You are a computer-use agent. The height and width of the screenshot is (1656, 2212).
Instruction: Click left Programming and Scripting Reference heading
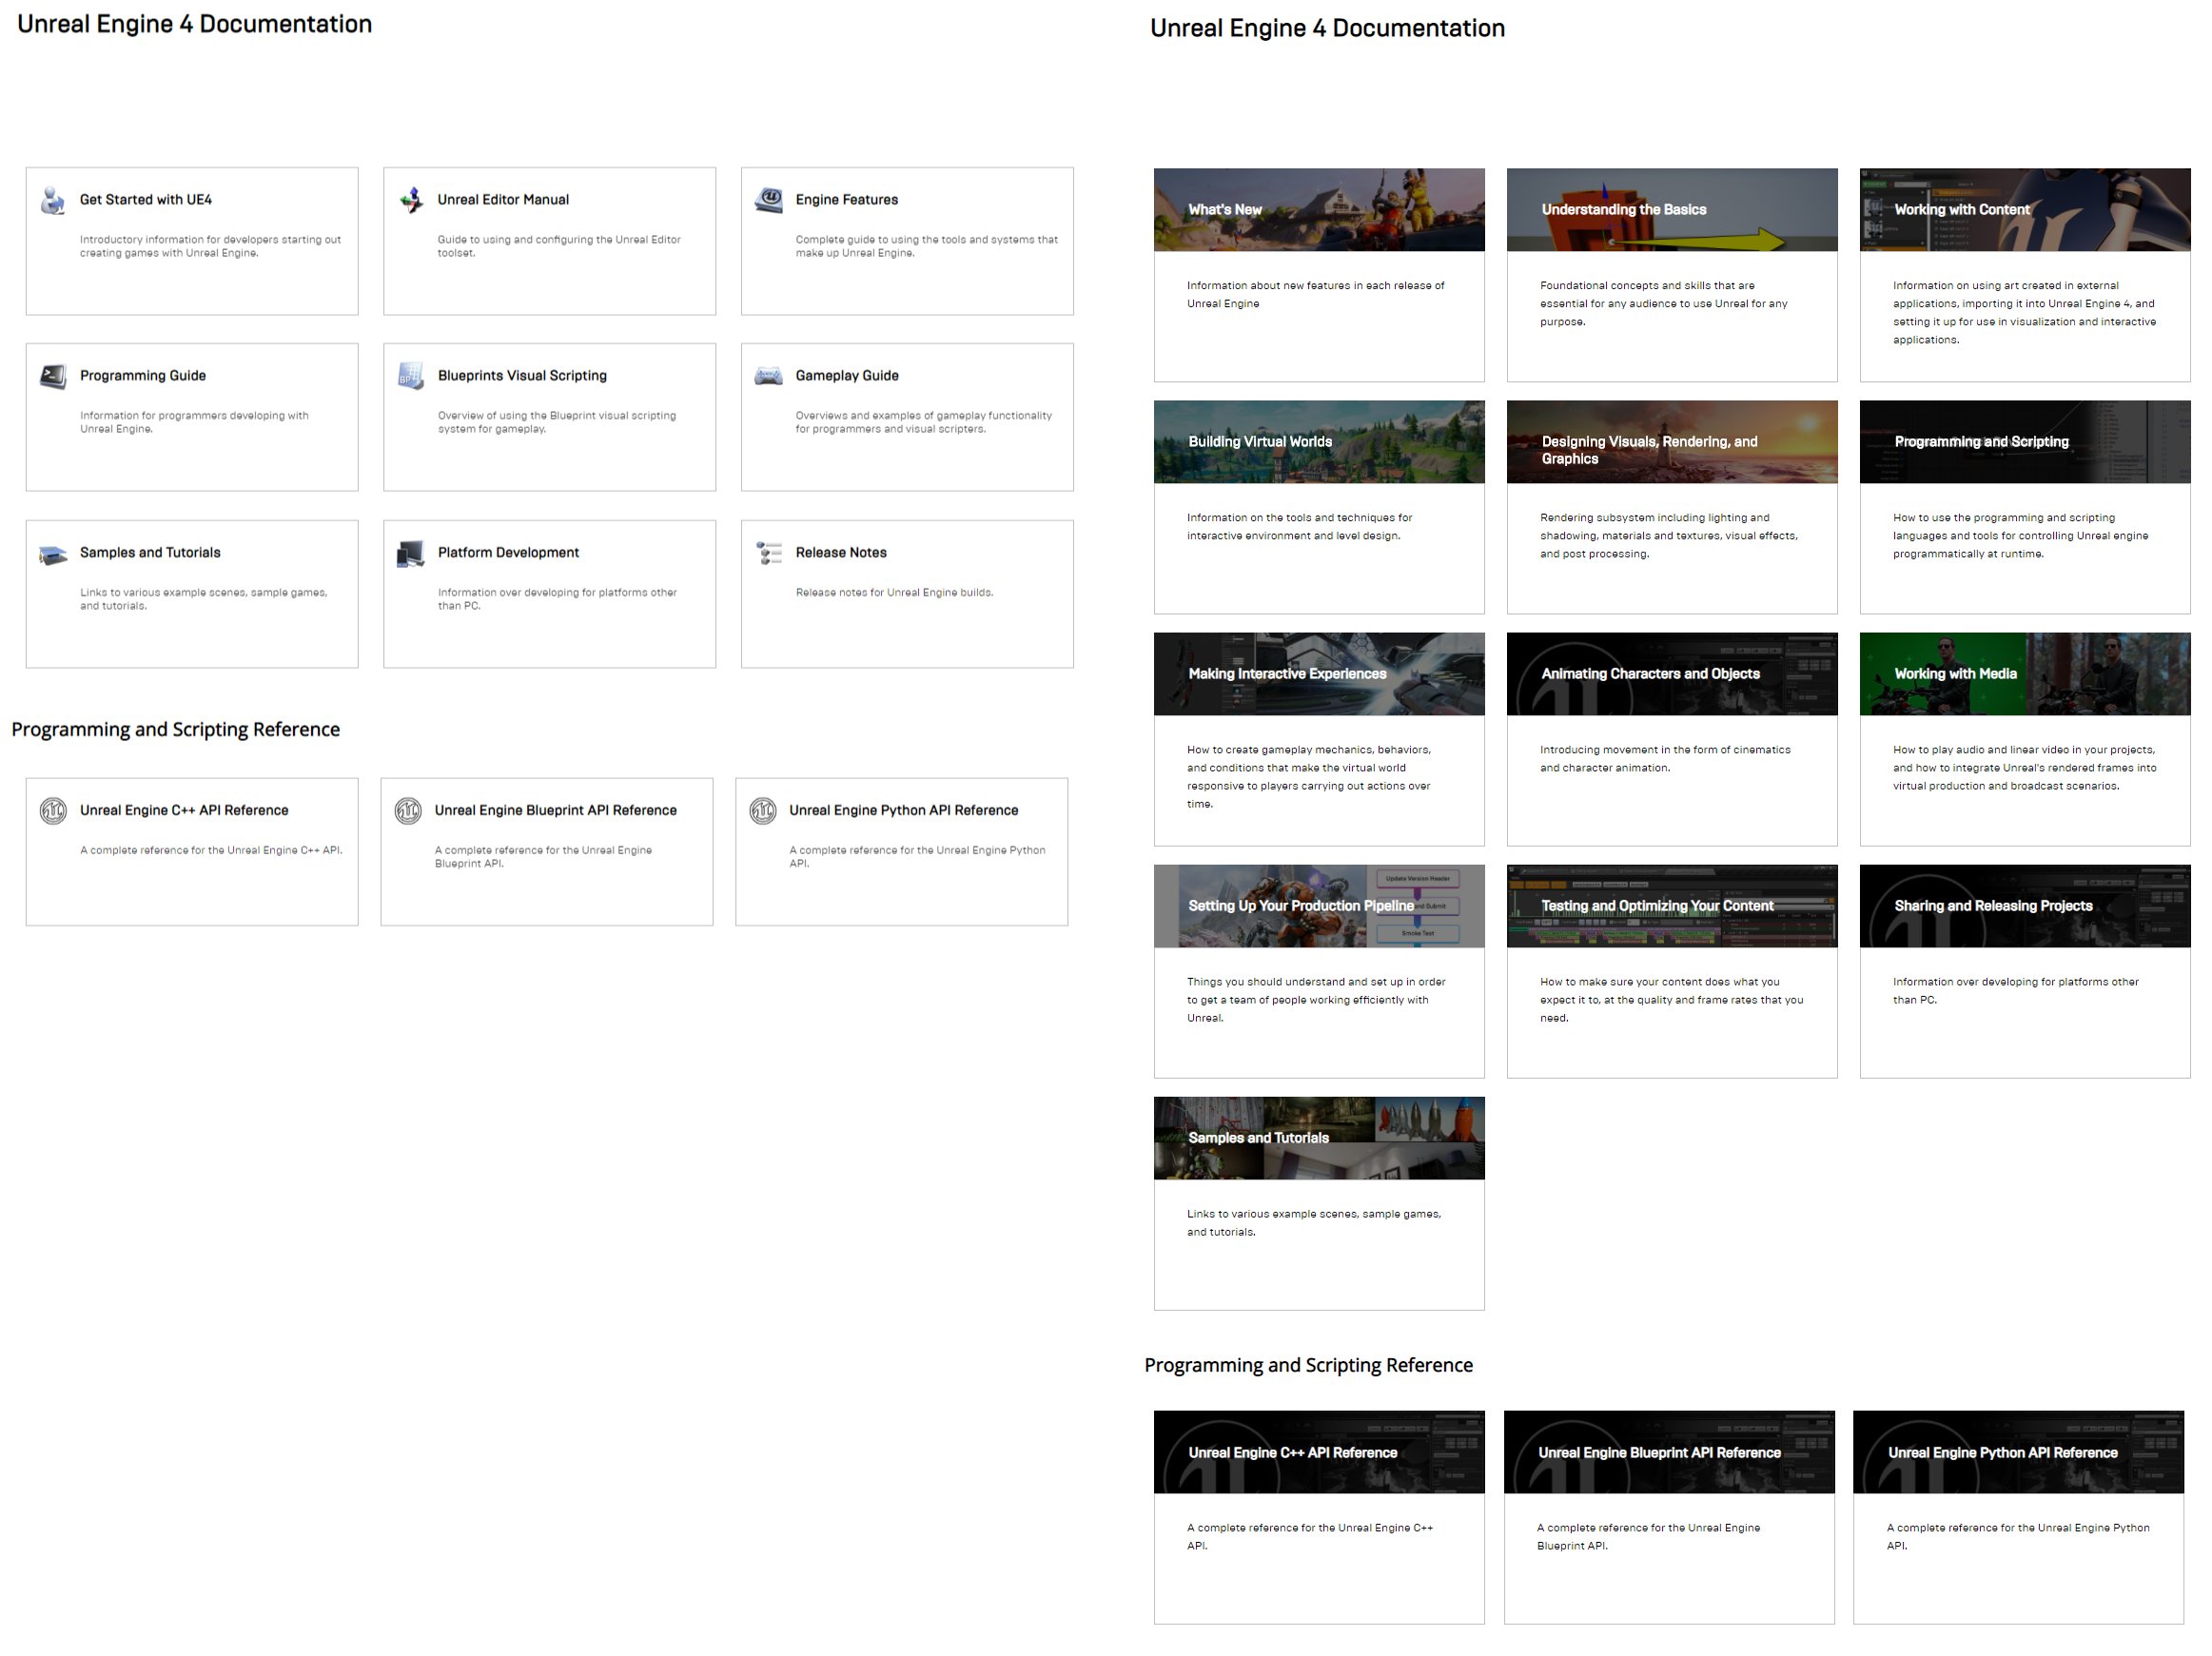pyautogui.click(x=176, y=730)
